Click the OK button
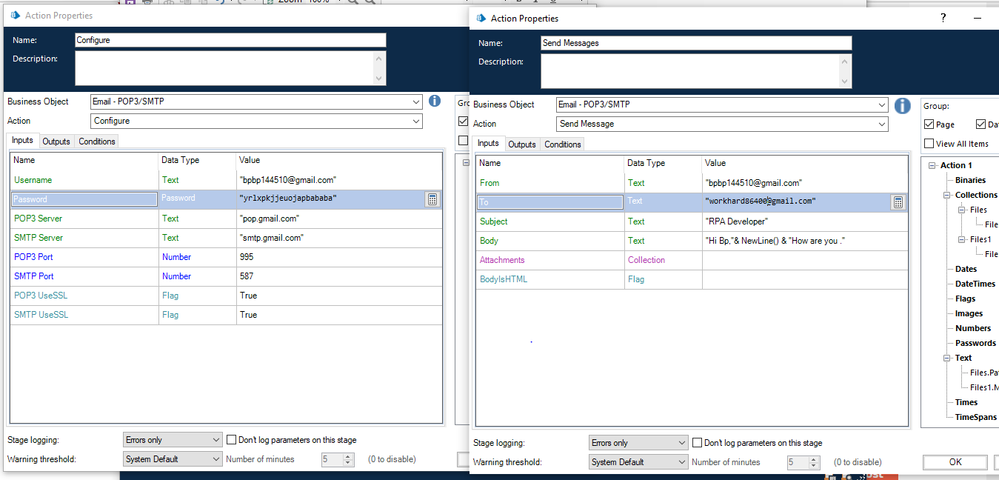The image size is (999, 480). (x=955, y=462)
